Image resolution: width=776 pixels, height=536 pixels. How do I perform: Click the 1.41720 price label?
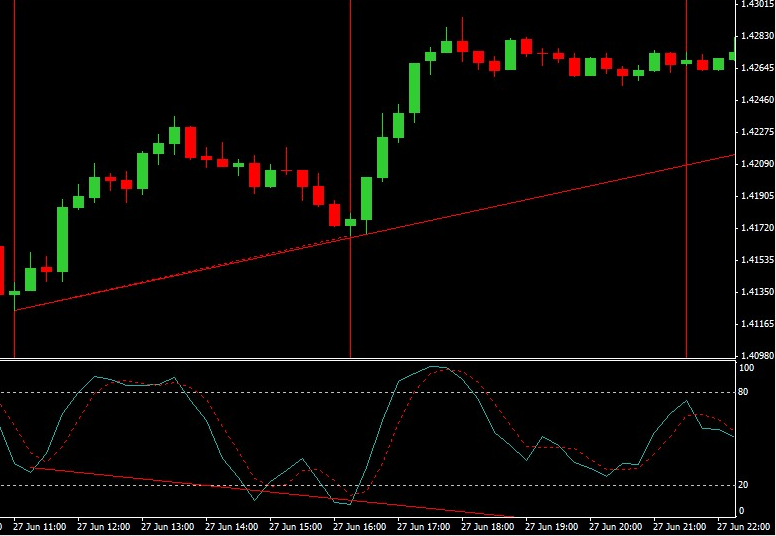click(x=757, y=228)
